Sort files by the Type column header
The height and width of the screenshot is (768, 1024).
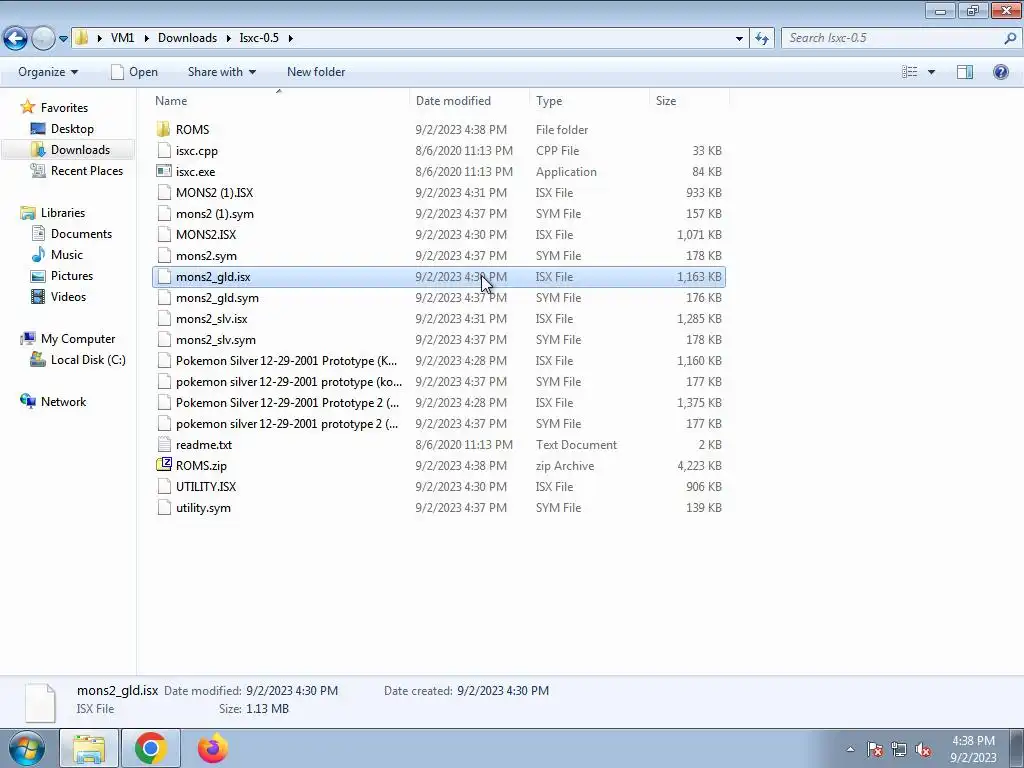[549, 101]
